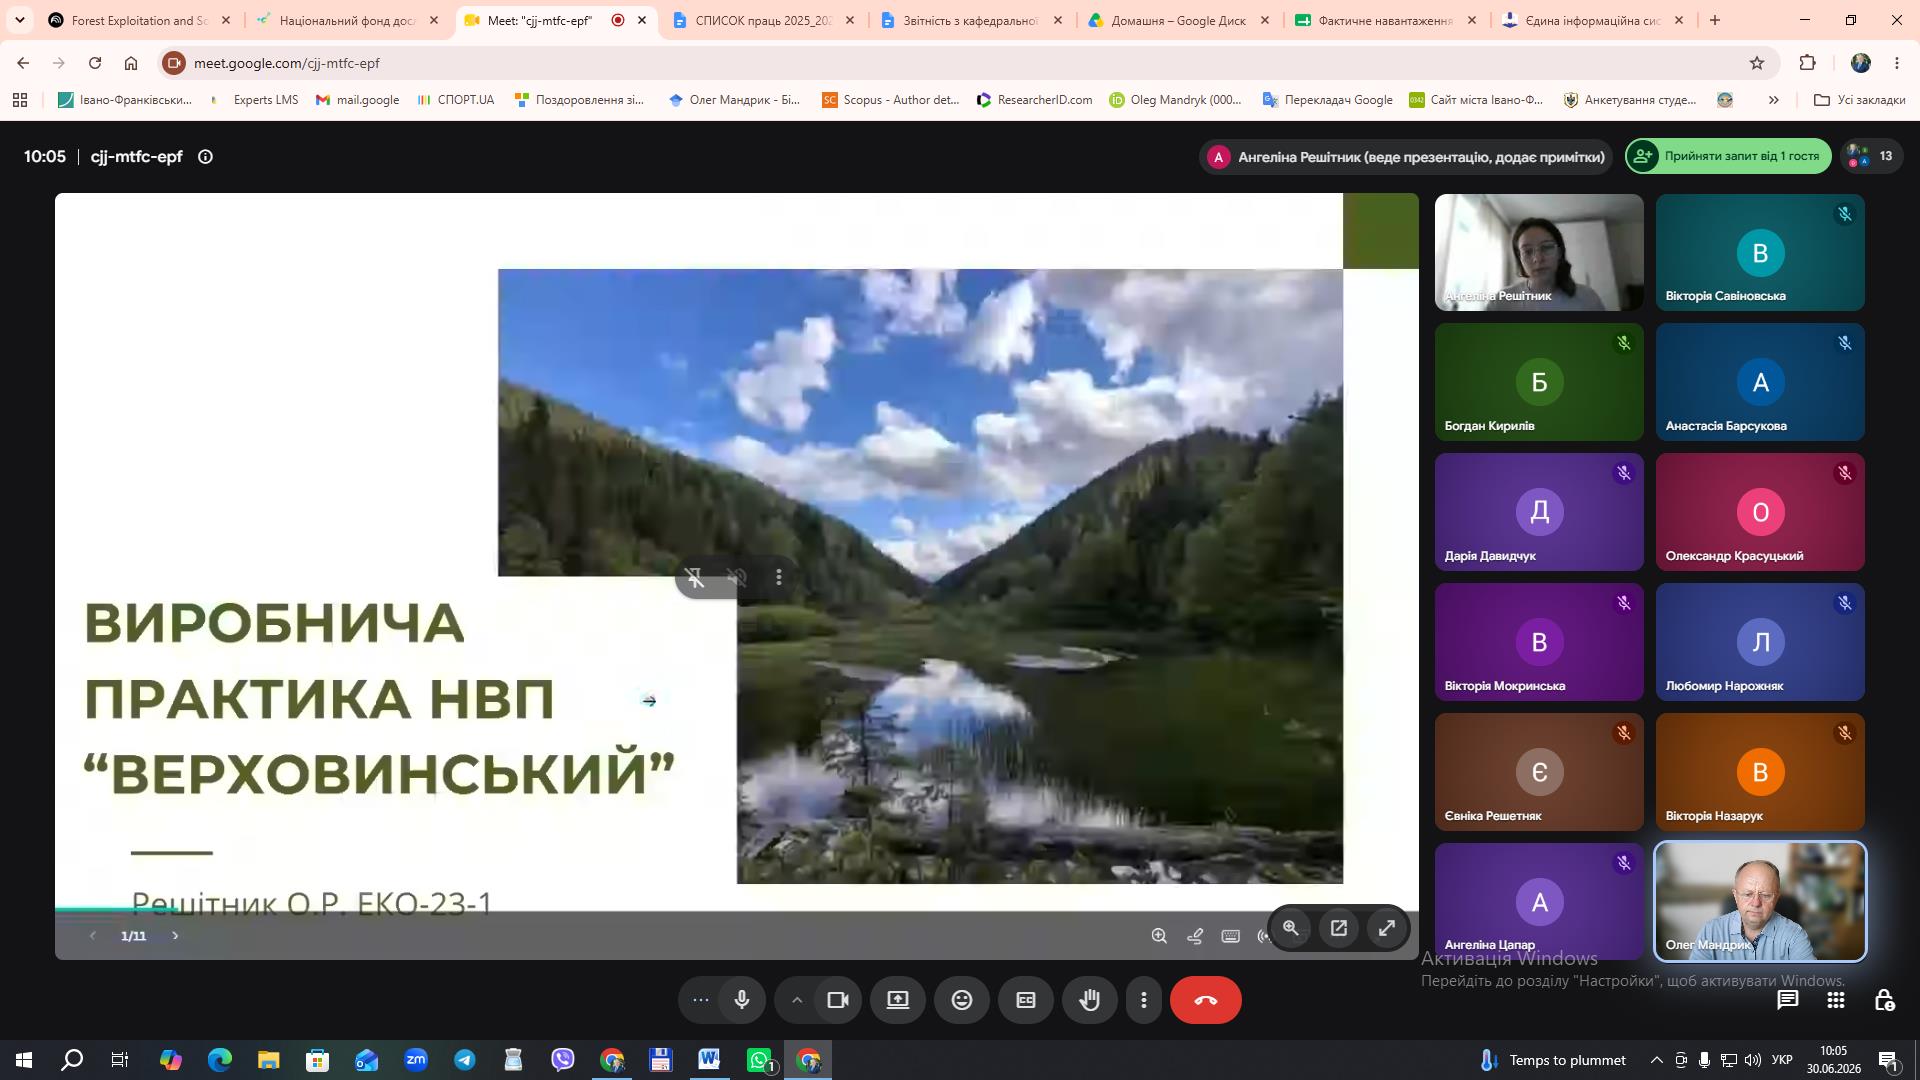Open the three-dot bubble beside microphone button
This screenshot has width=1920, height=1080.
click(700, 1000)
